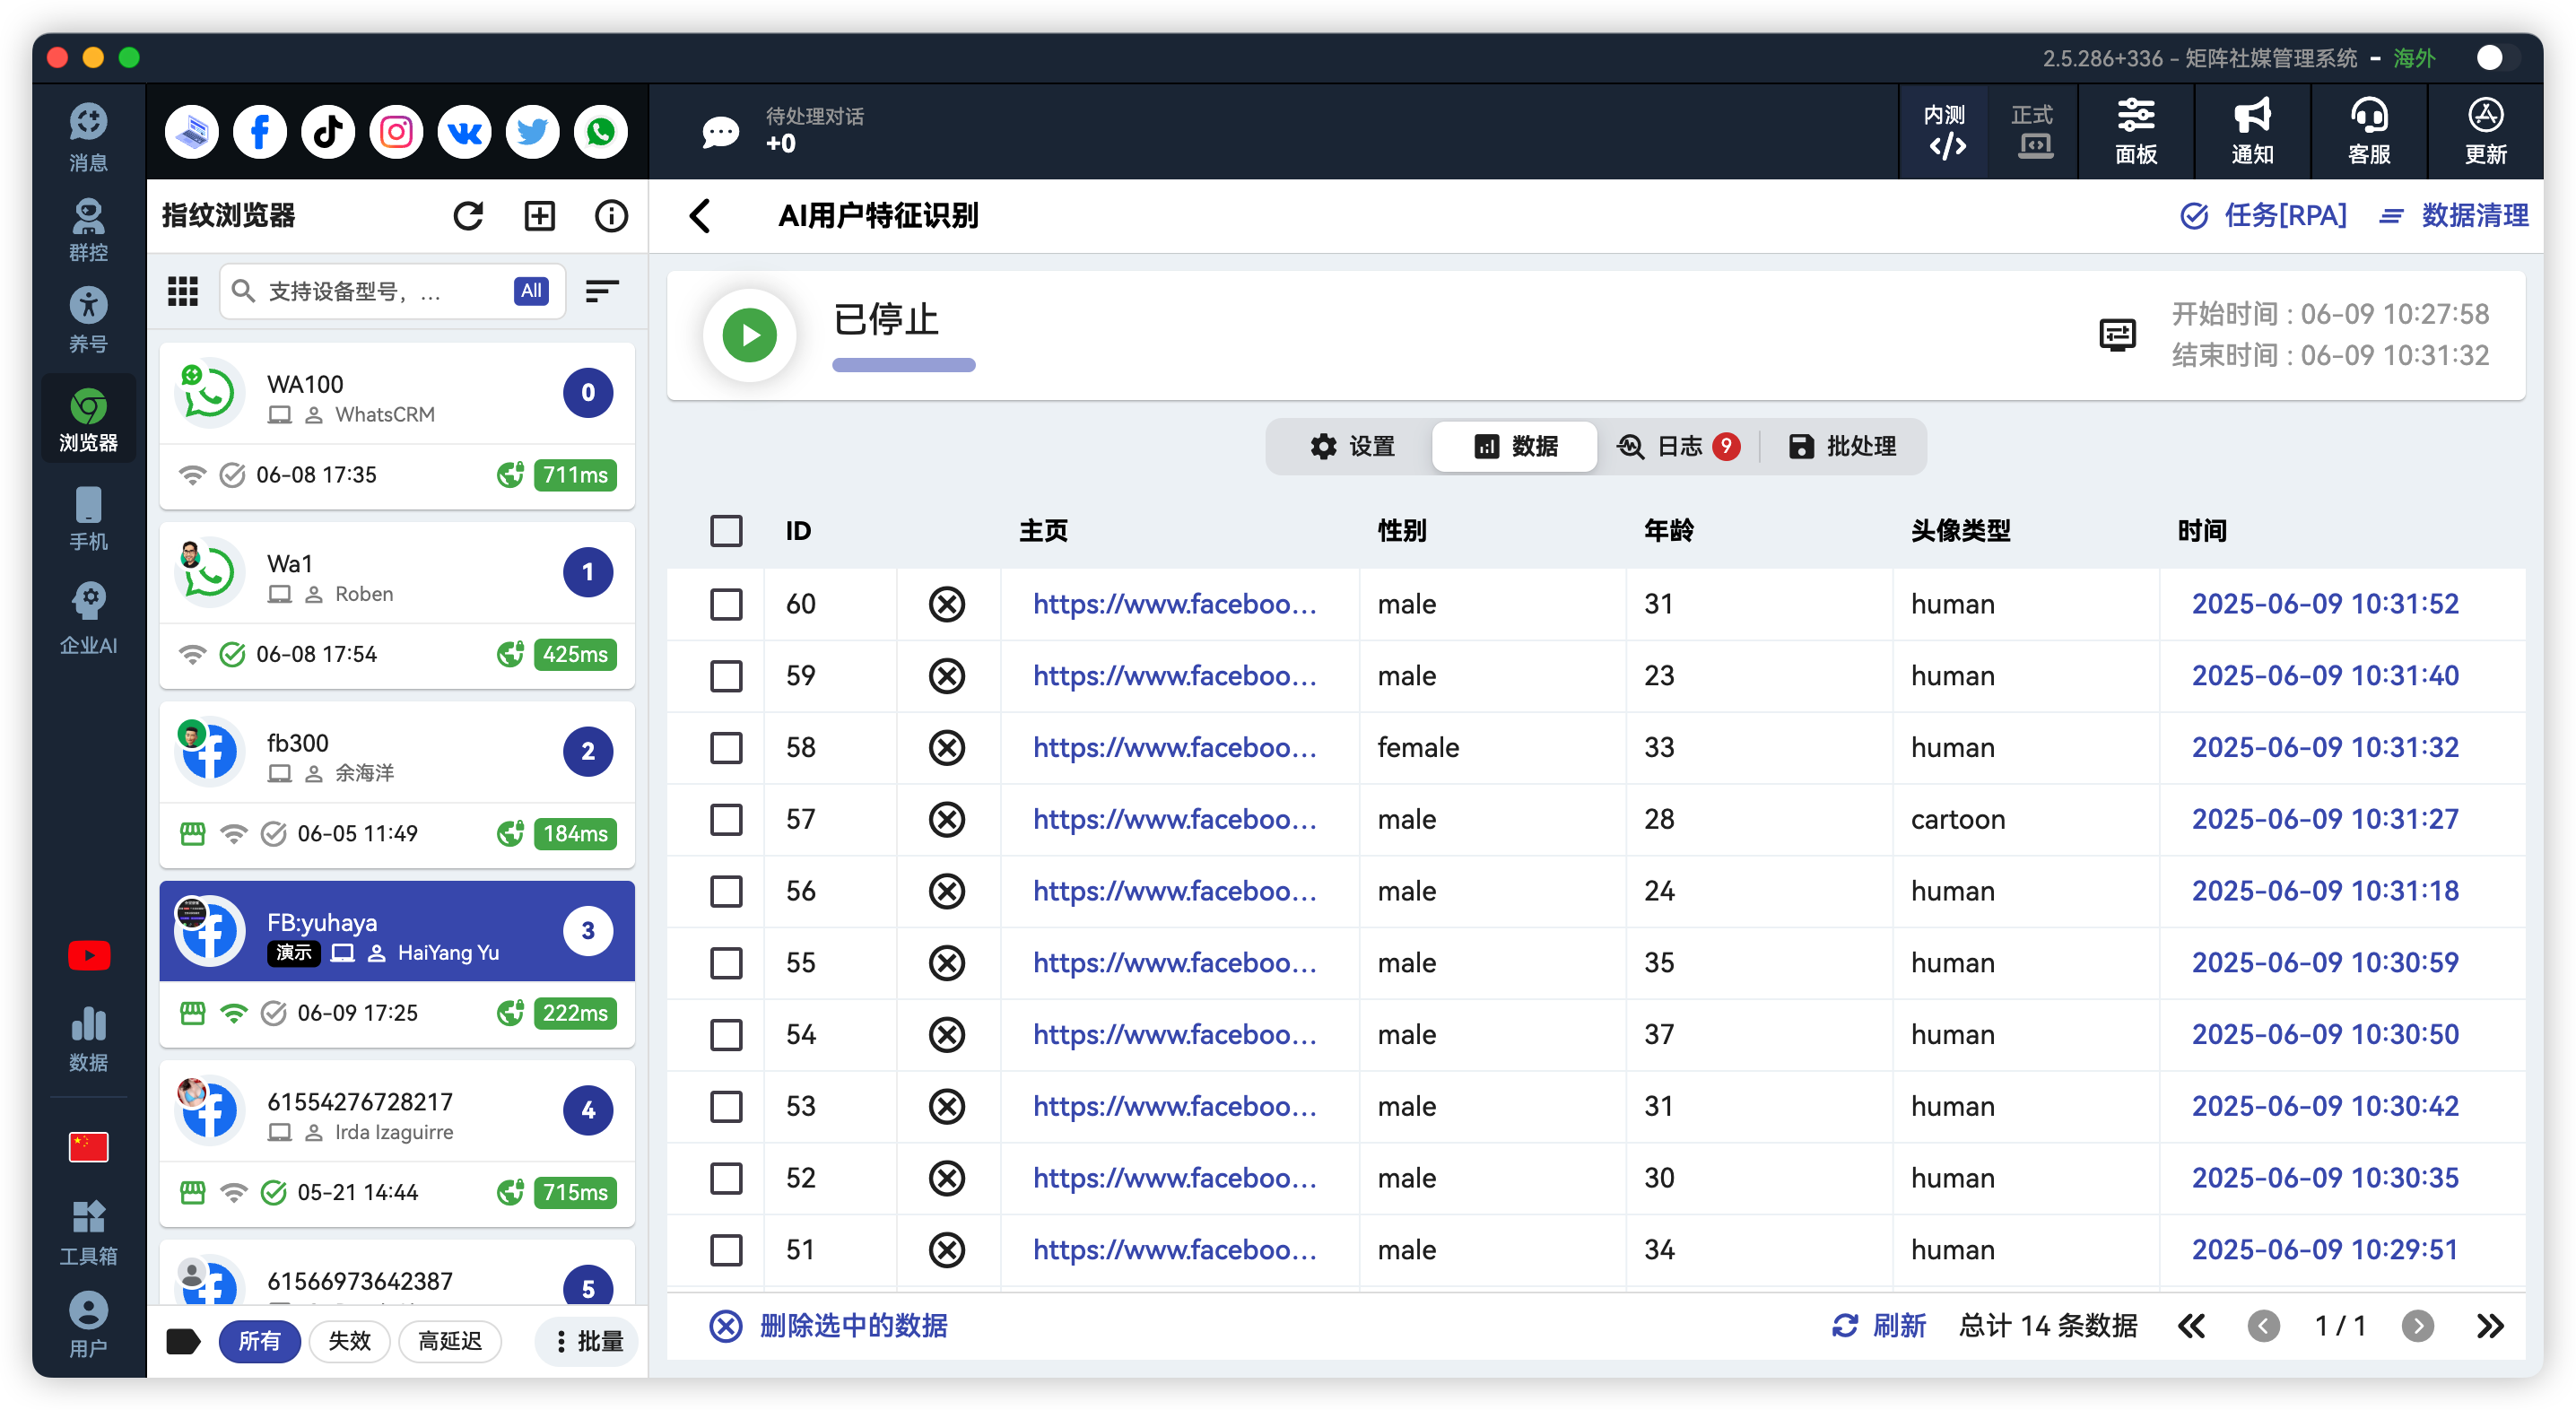Delete selected data (删除选中的数据)
2576x1410 pixels.
point(829,1326)
